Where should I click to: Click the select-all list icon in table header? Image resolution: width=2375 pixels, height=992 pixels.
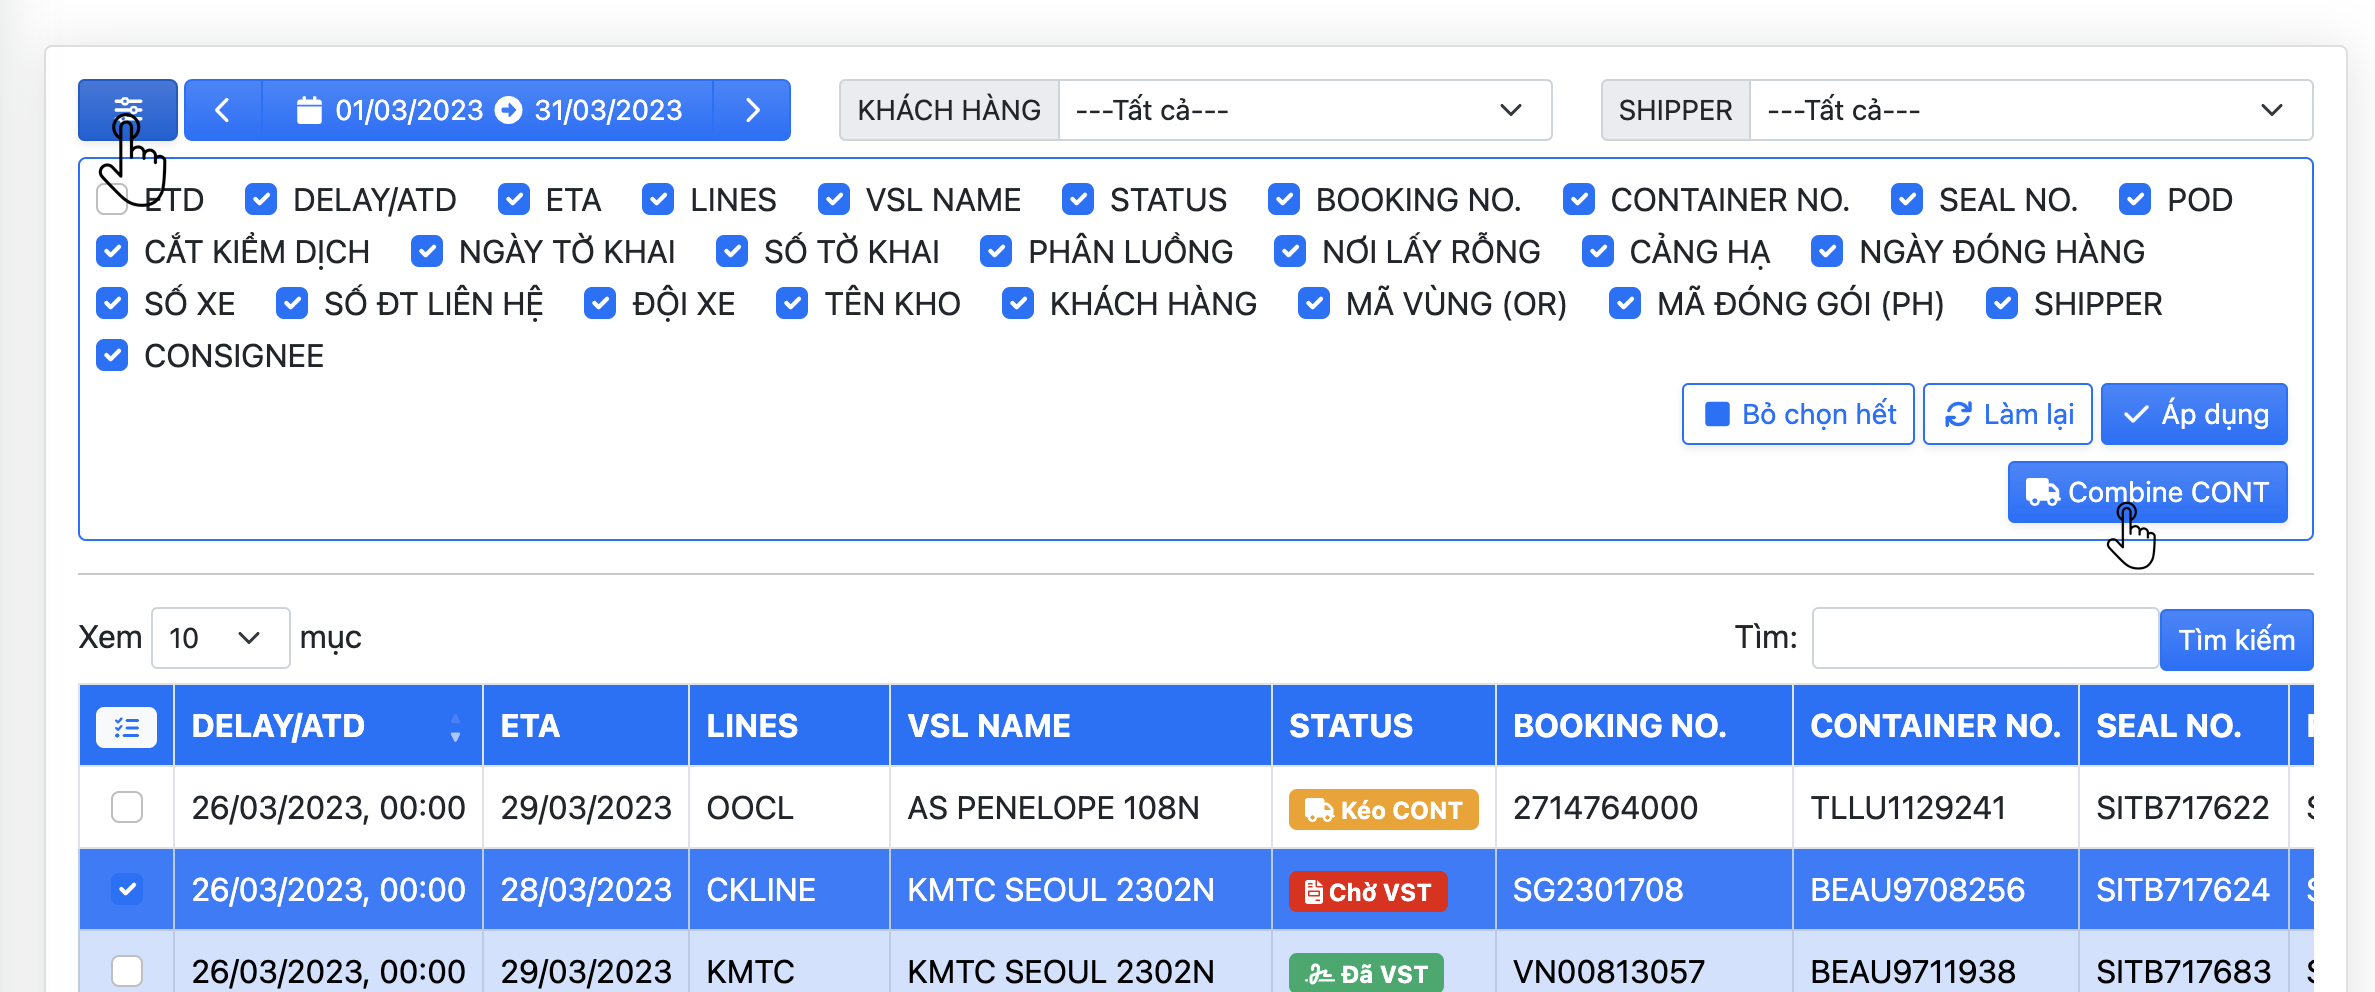click(x=126, y=727)
